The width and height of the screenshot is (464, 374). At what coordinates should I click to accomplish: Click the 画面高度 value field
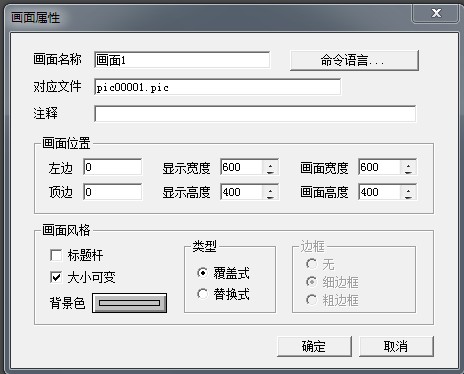coord(380,192)
